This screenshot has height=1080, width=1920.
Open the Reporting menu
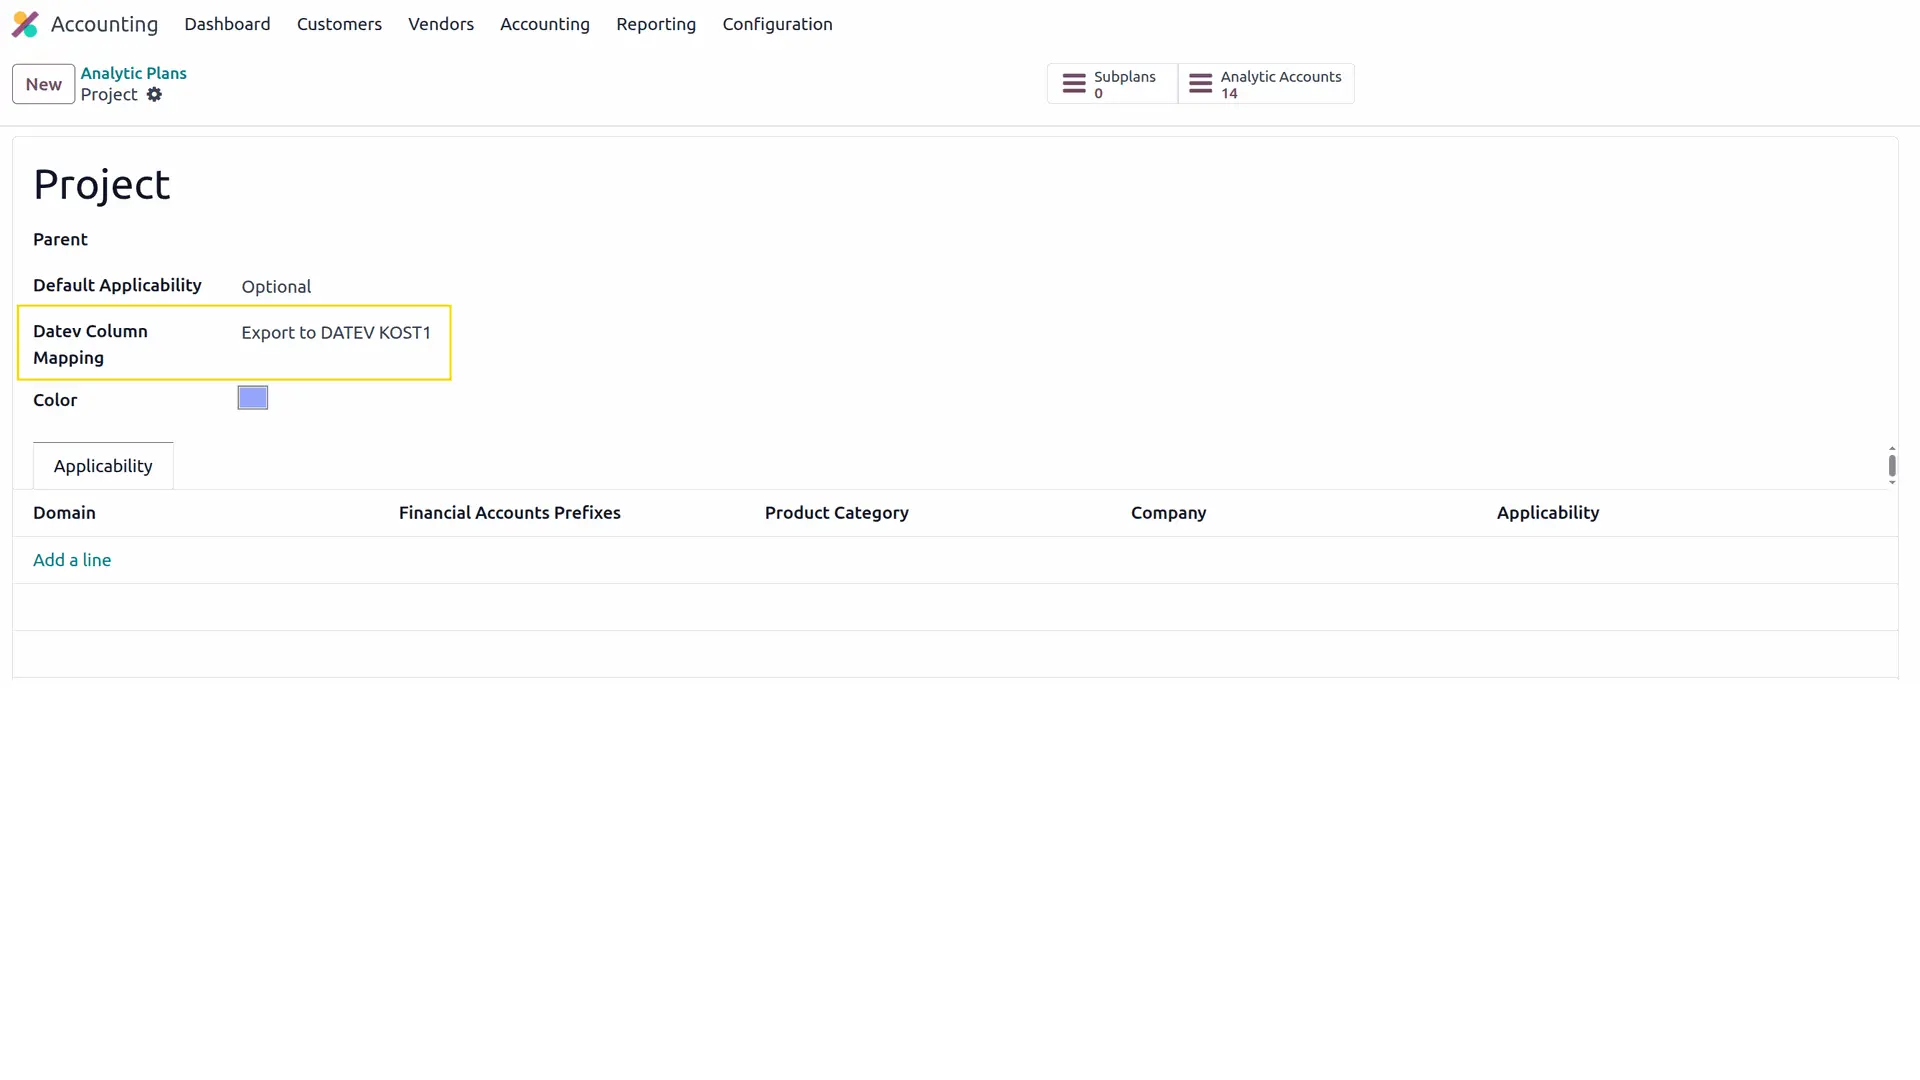[x=656, y=24]
